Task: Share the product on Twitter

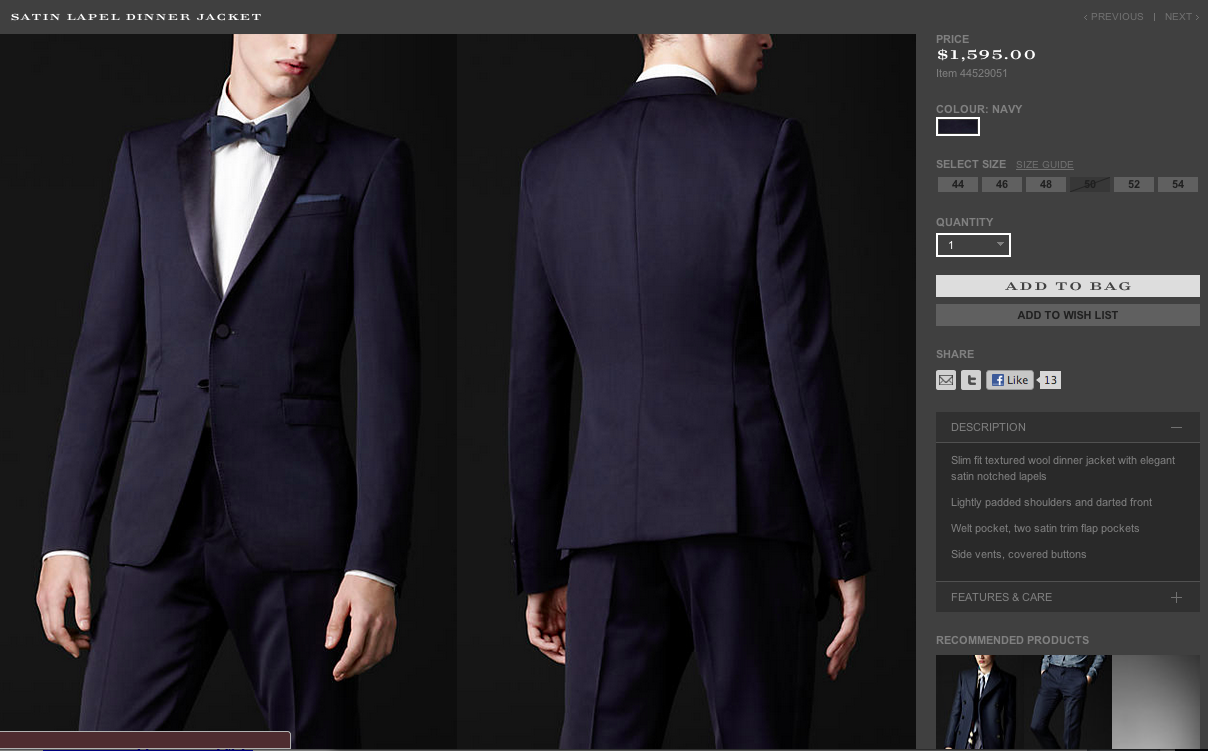Action: (970, 380)
